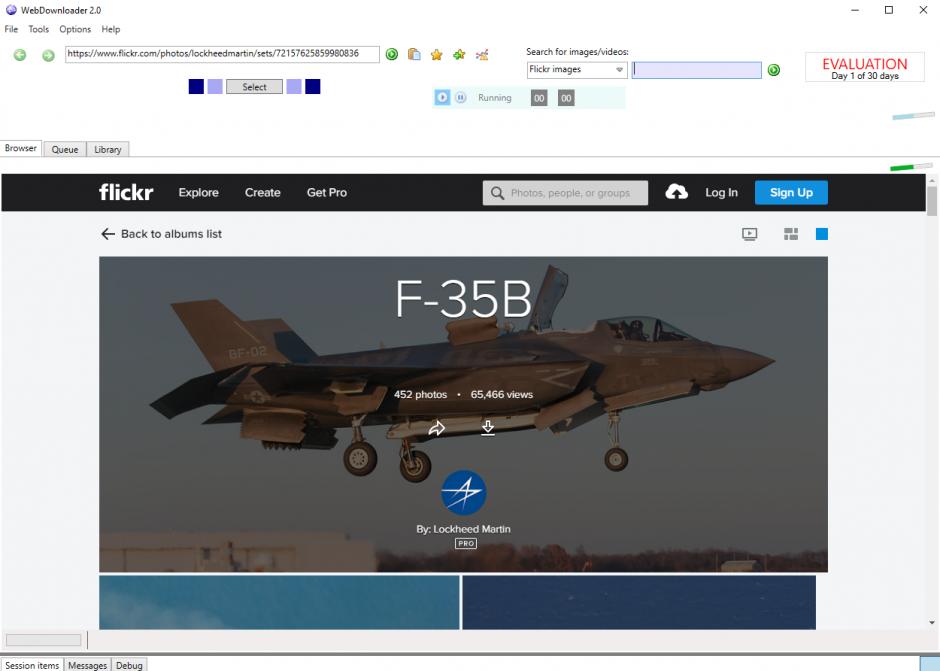940x671 pixels.
Task: Click the yellow star favorites icon
Action: coord(436,55)
